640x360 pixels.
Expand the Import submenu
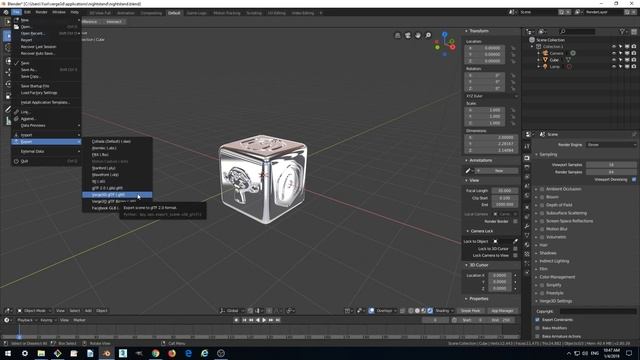(x=46, y=135)
